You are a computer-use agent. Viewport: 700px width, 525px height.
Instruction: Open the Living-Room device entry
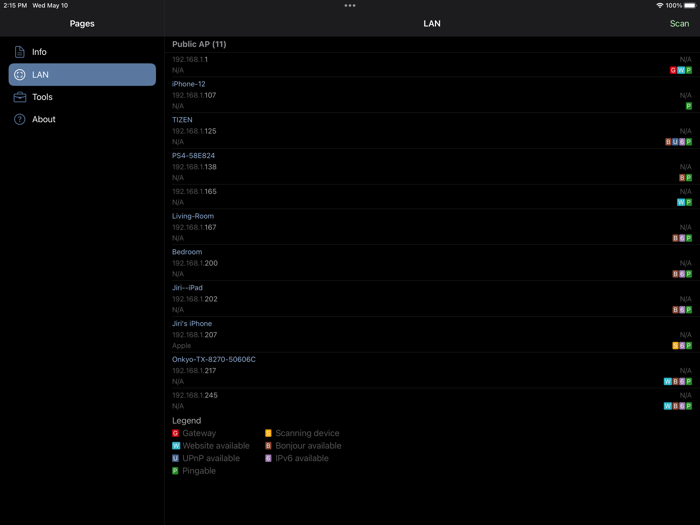432,227
